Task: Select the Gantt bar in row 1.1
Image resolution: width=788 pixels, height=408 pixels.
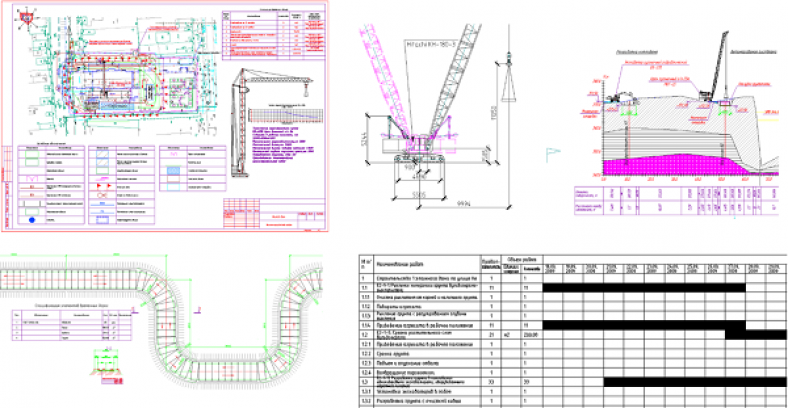Action: [x=644, y=288]
